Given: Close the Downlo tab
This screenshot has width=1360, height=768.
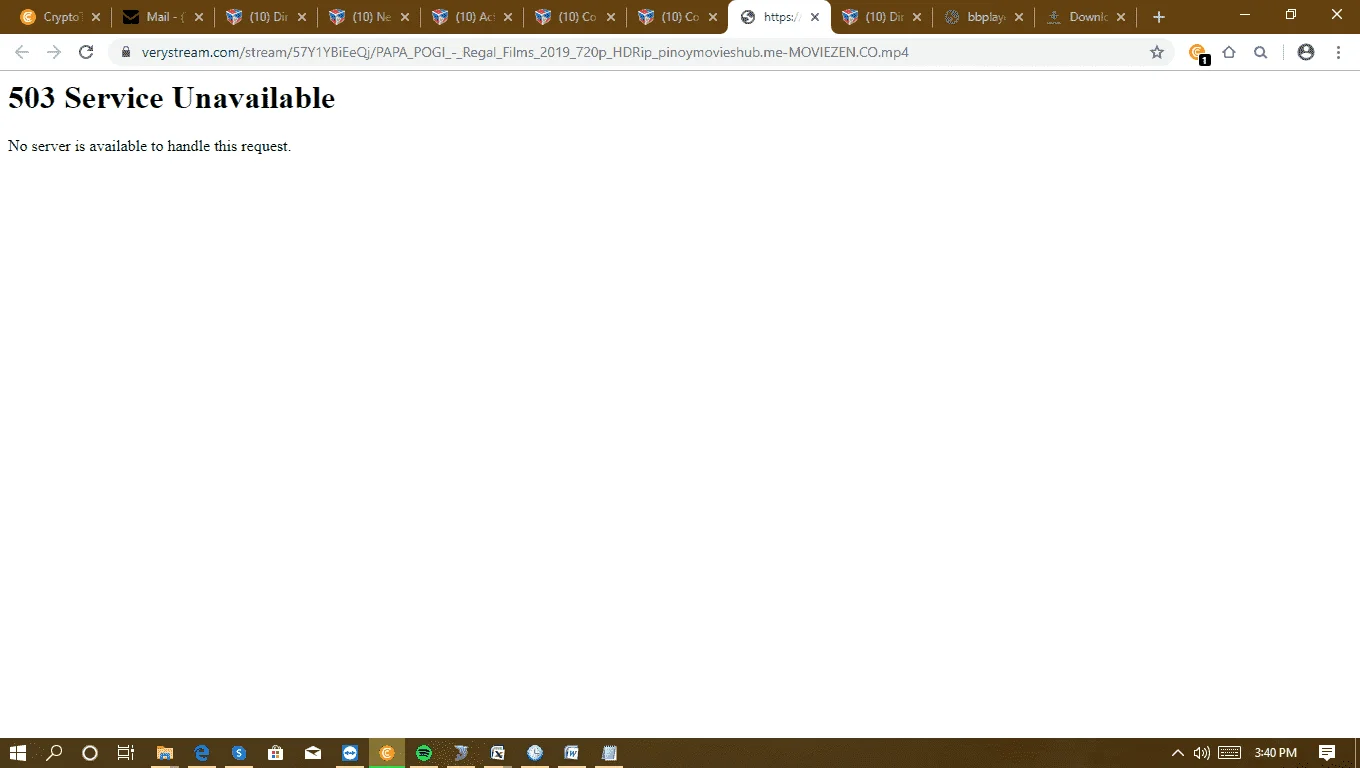Looking at the screenshot, I should (x=1121, y=17).
